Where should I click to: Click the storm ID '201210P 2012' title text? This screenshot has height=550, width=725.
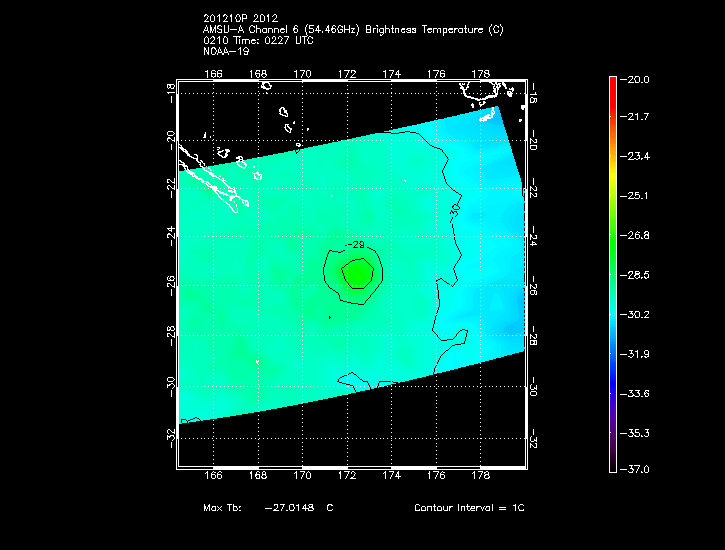[x=240, y=18]
